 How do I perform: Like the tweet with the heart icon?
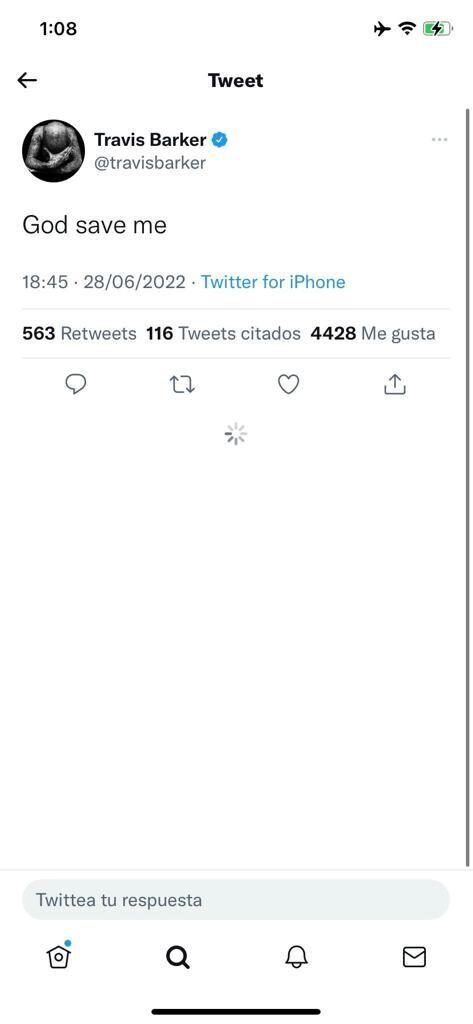[288, 385]
